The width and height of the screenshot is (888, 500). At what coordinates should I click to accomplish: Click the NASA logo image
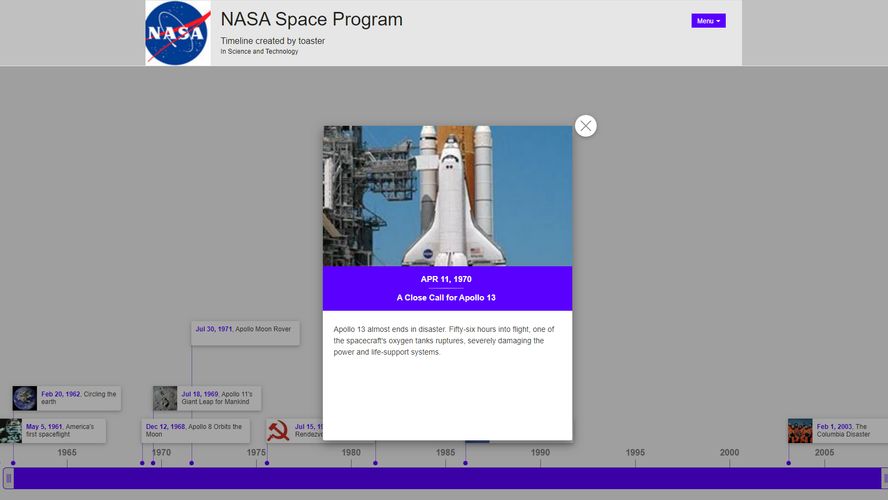tap(178, 34)
